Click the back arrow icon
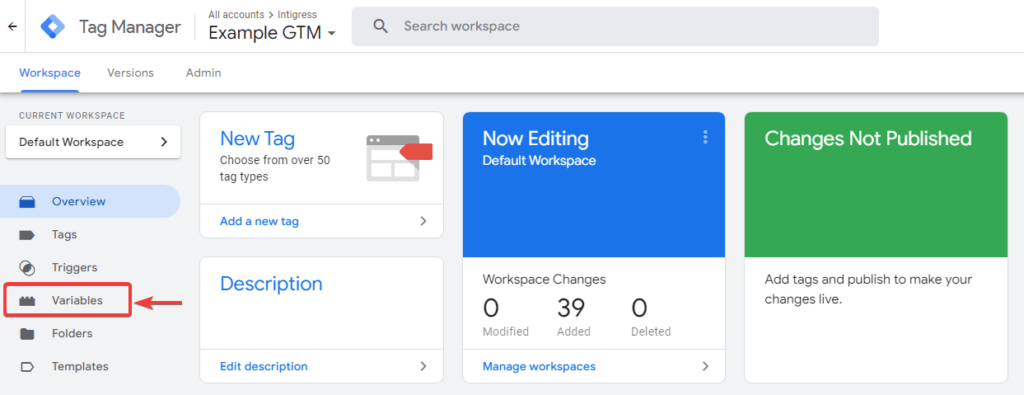This screenshot has height=395, width=1024. [x=12, y=27]
